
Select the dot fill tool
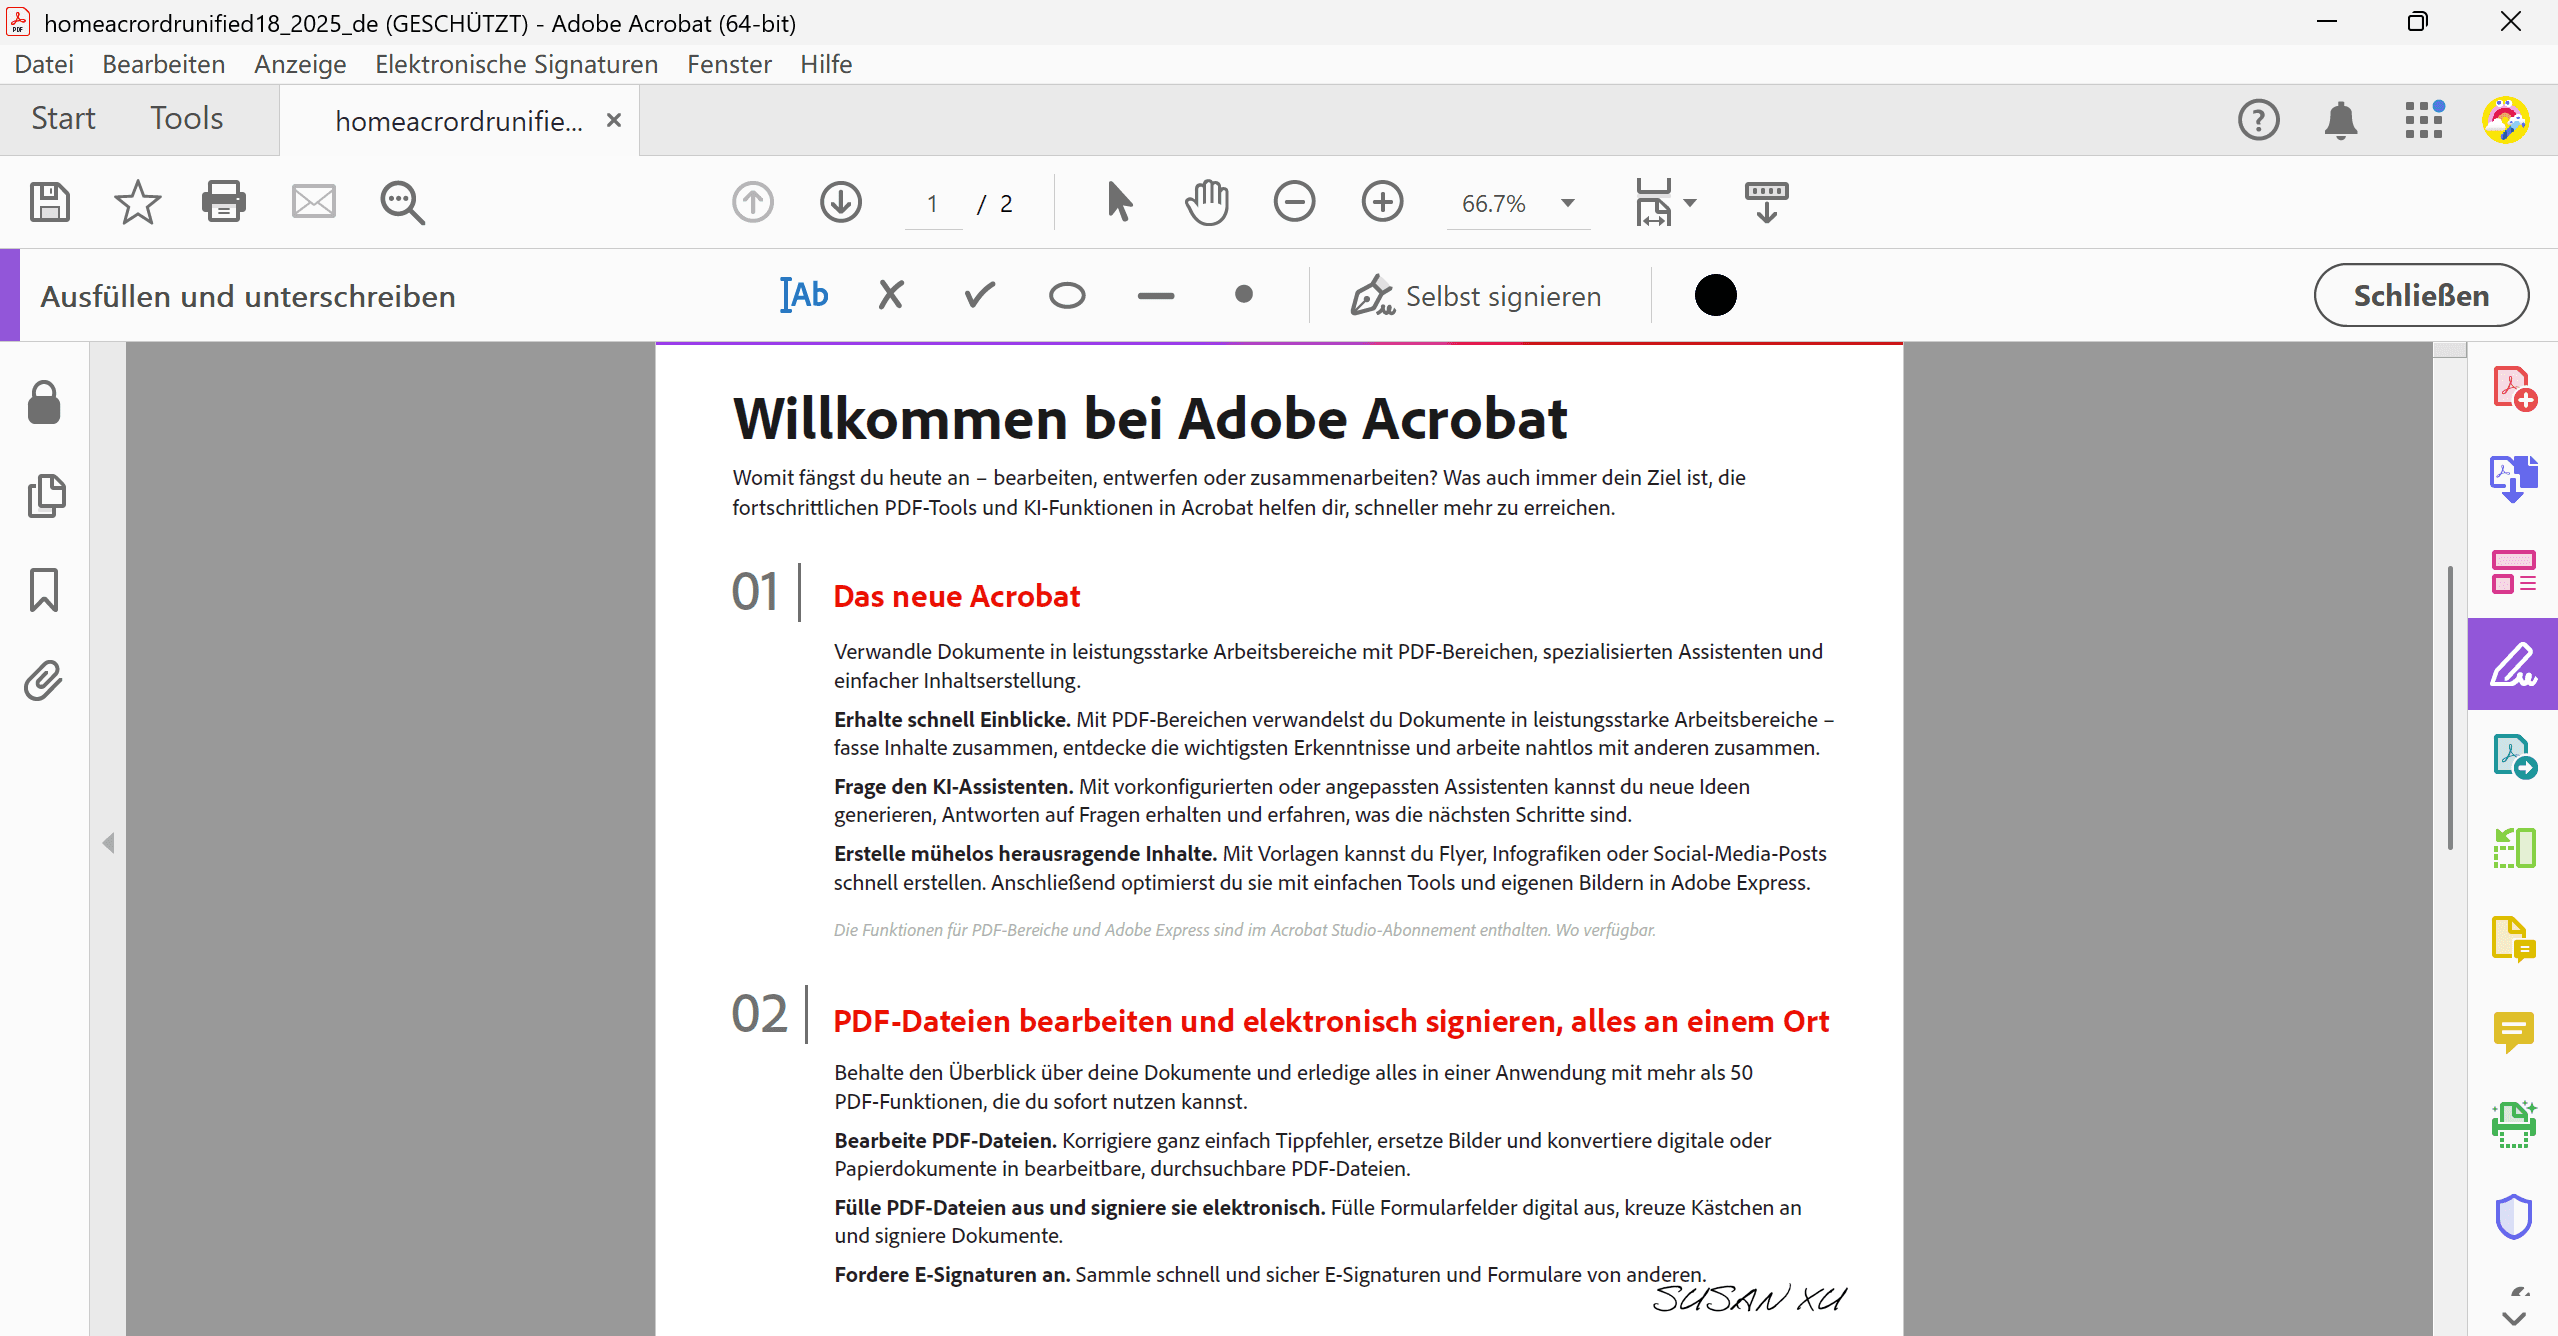pyautogui.click(x=1243, y=294)
